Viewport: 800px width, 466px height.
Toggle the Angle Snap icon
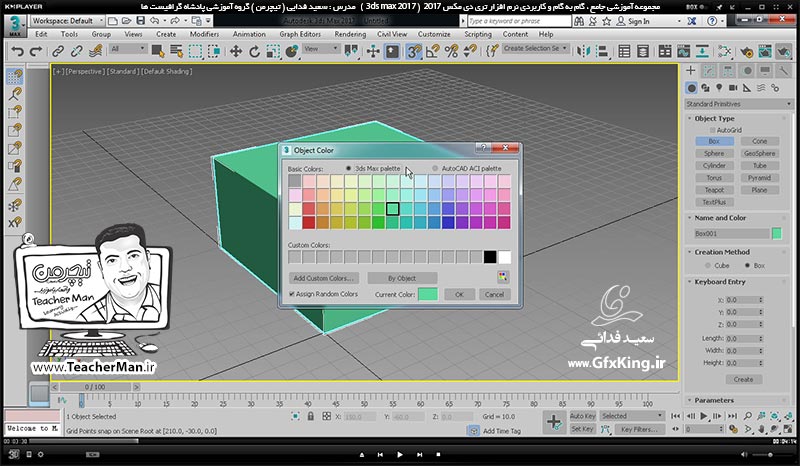click(433, 52)
